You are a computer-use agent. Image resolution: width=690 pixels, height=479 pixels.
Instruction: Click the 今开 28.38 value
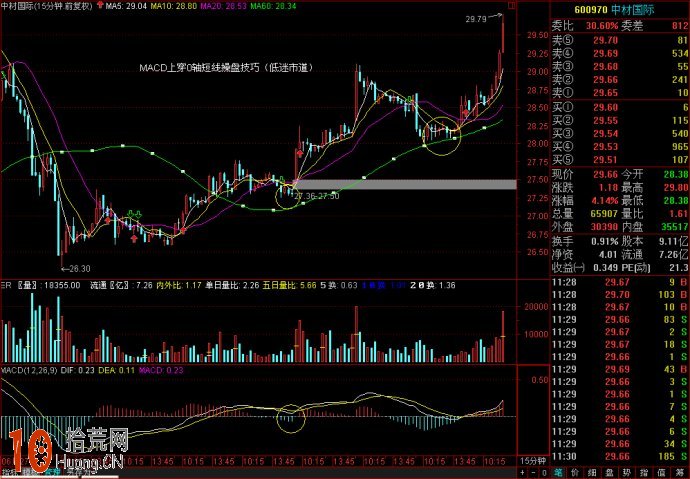pyautogui.click(x=676, y=174)
